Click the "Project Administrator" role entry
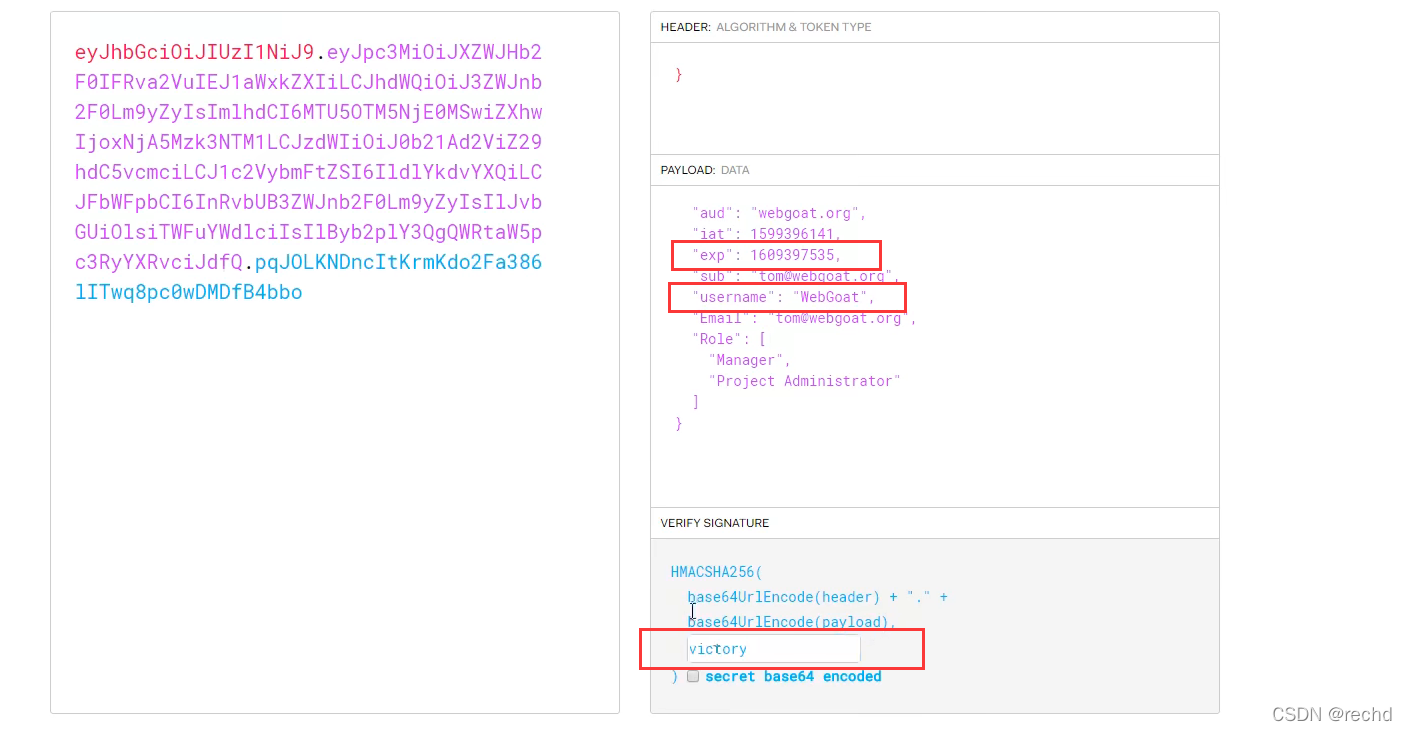Viewport: 1407px width, 731px height. pos(804,381)
